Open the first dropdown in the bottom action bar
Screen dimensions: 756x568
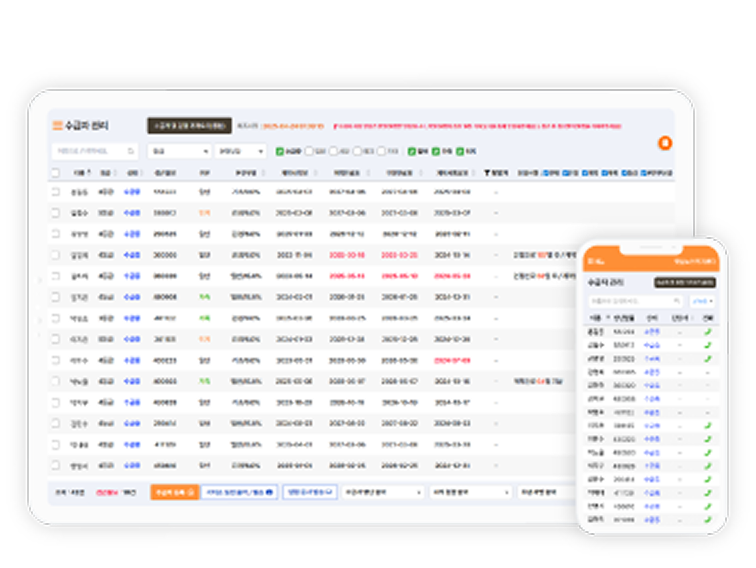pyautogui.click(x=383, y=492)
